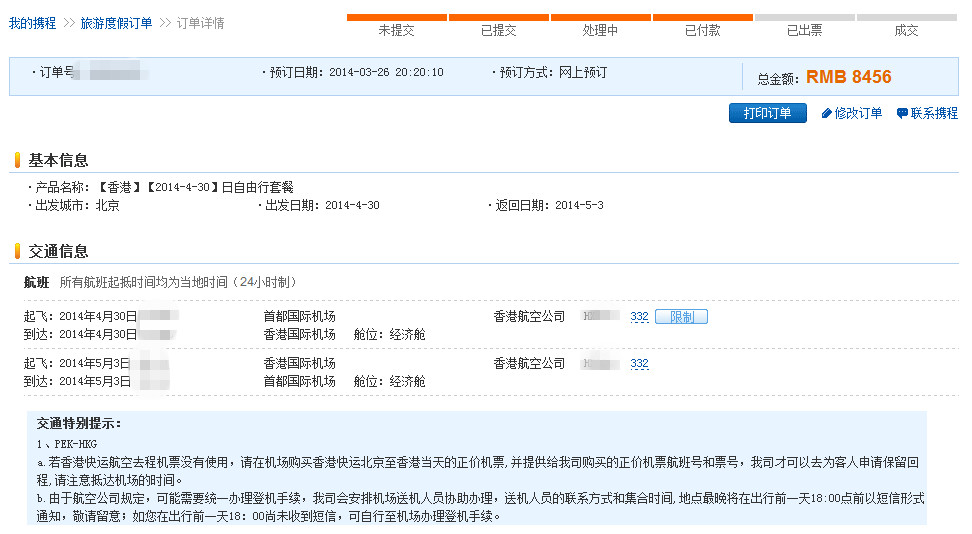The width and height of the screenshot is (972, 534).
Task: Go to the 我的携程 breadcrumb link
Action: tap(32, 23)
